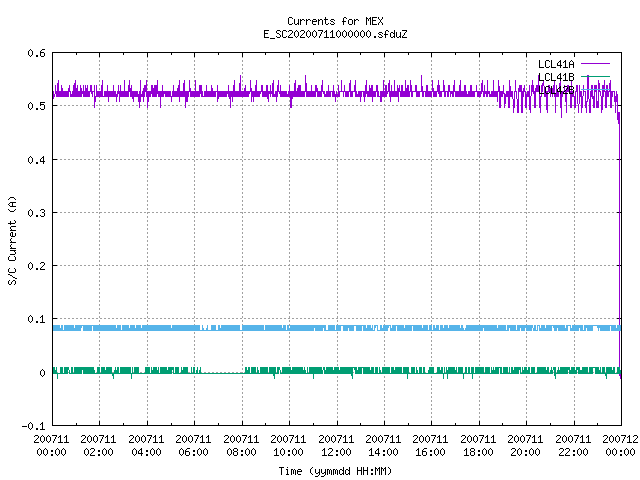
Task: Click the LCL41A legend label
Action: (x=556, y=64)
